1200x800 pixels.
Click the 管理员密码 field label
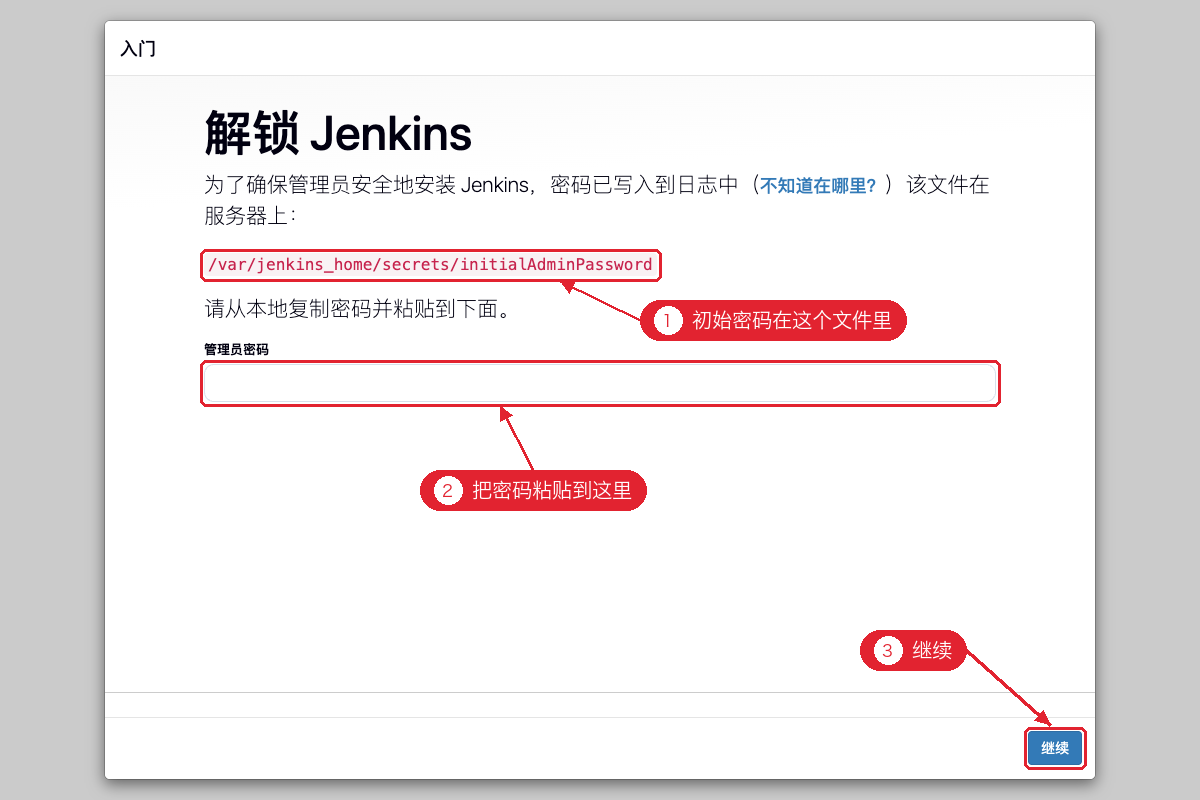pyautogui.click(x=236, y=349)
